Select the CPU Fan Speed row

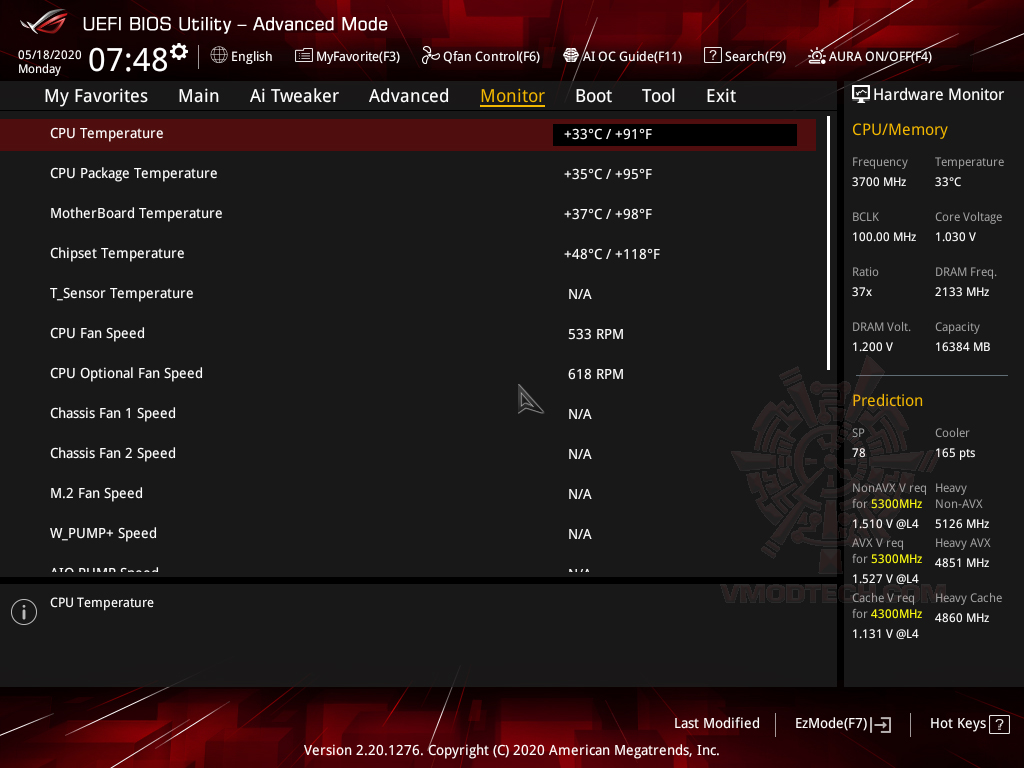point(408,334)
